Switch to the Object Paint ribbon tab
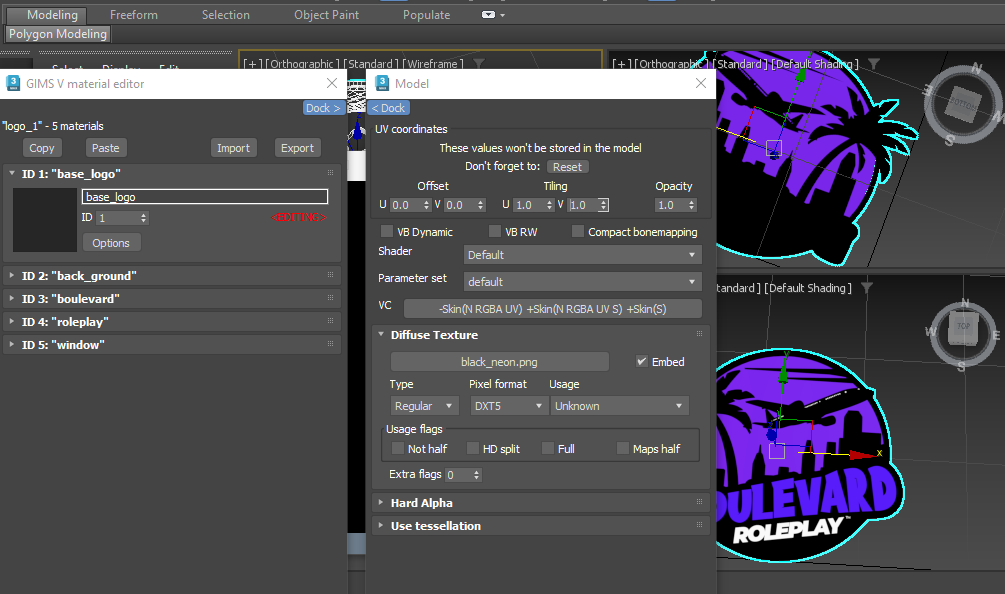The width and height of the screenshot is (1005, 594). point(326,14)
